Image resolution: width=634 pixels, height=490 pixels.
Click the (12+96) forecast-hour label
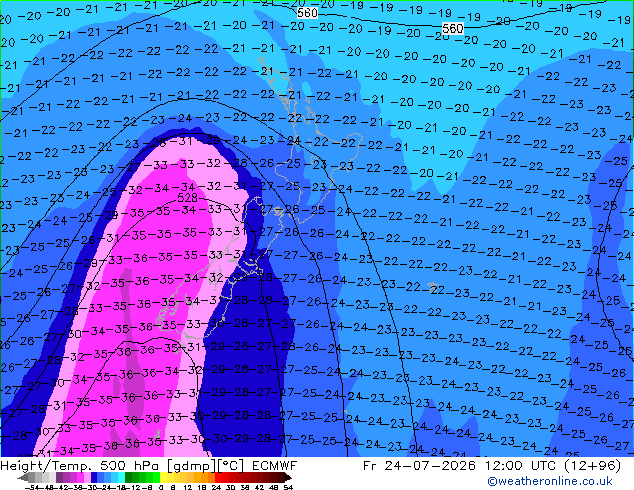[x=593, y=466]
